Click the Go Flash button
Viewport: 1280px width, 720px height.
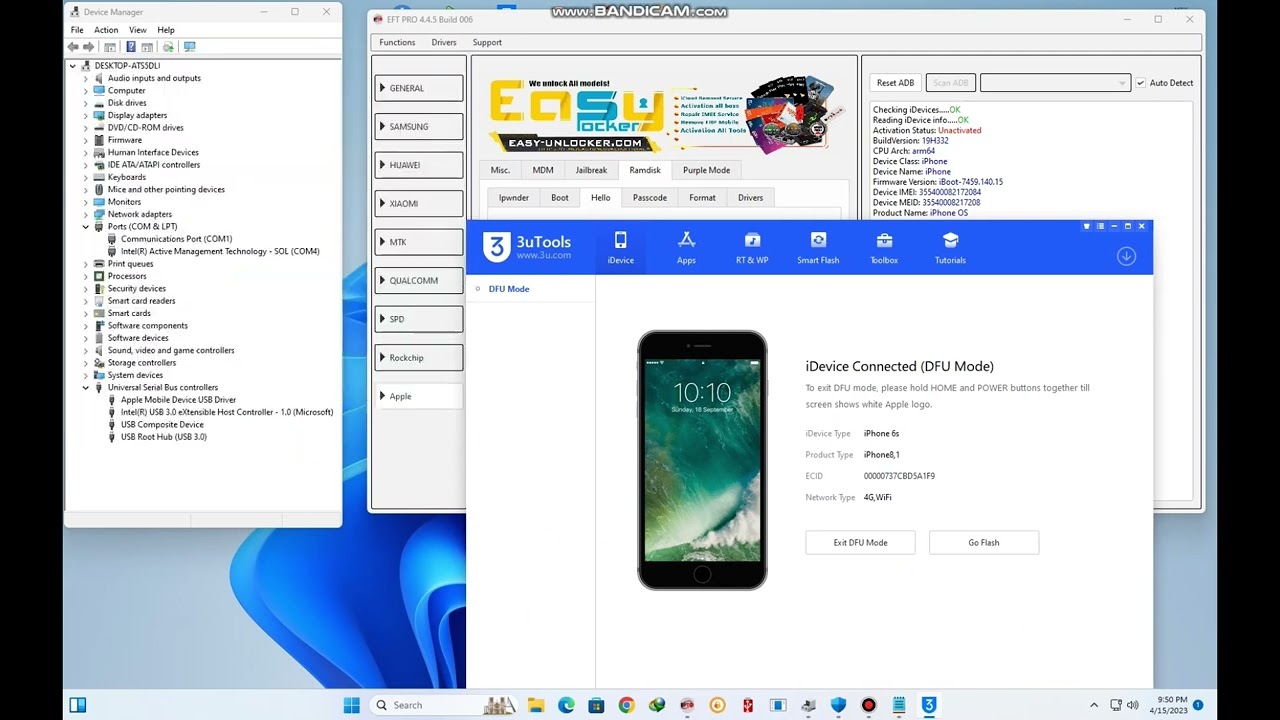click(x=984, y=543)
